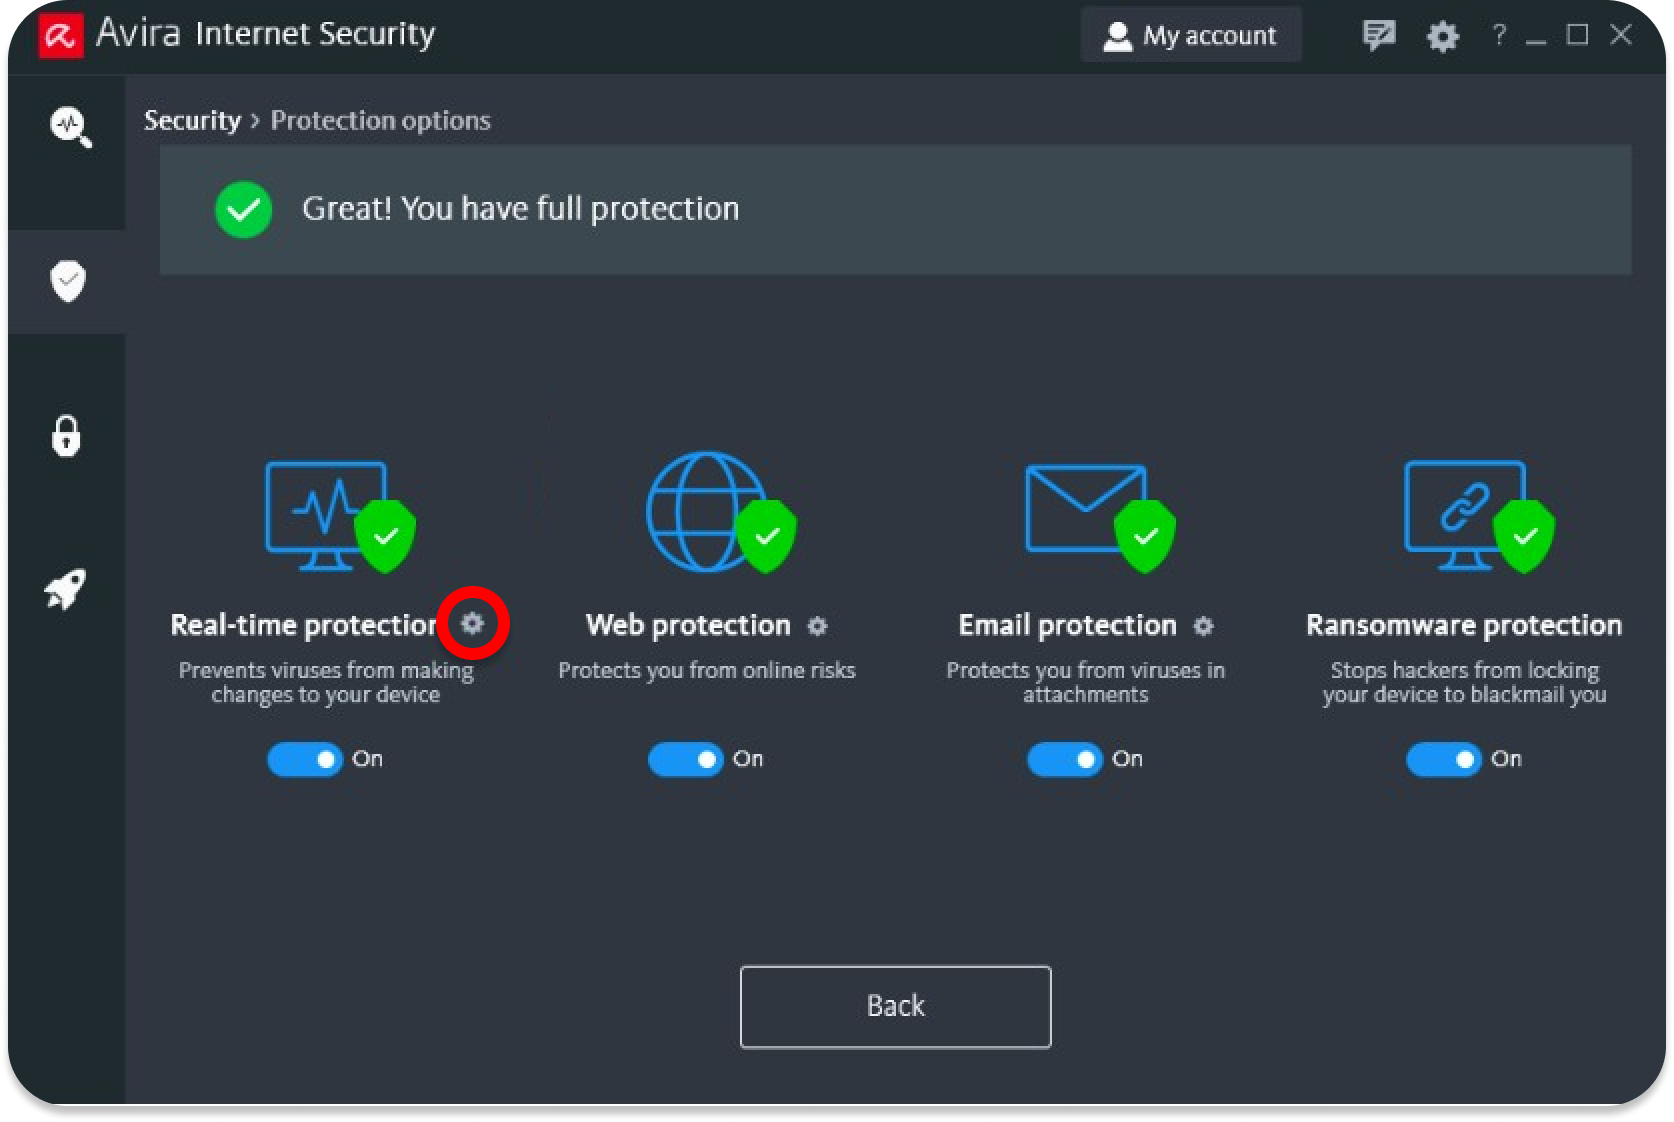
Task: Open the Performance rocket sidebar icon
Action: point(66,589)
